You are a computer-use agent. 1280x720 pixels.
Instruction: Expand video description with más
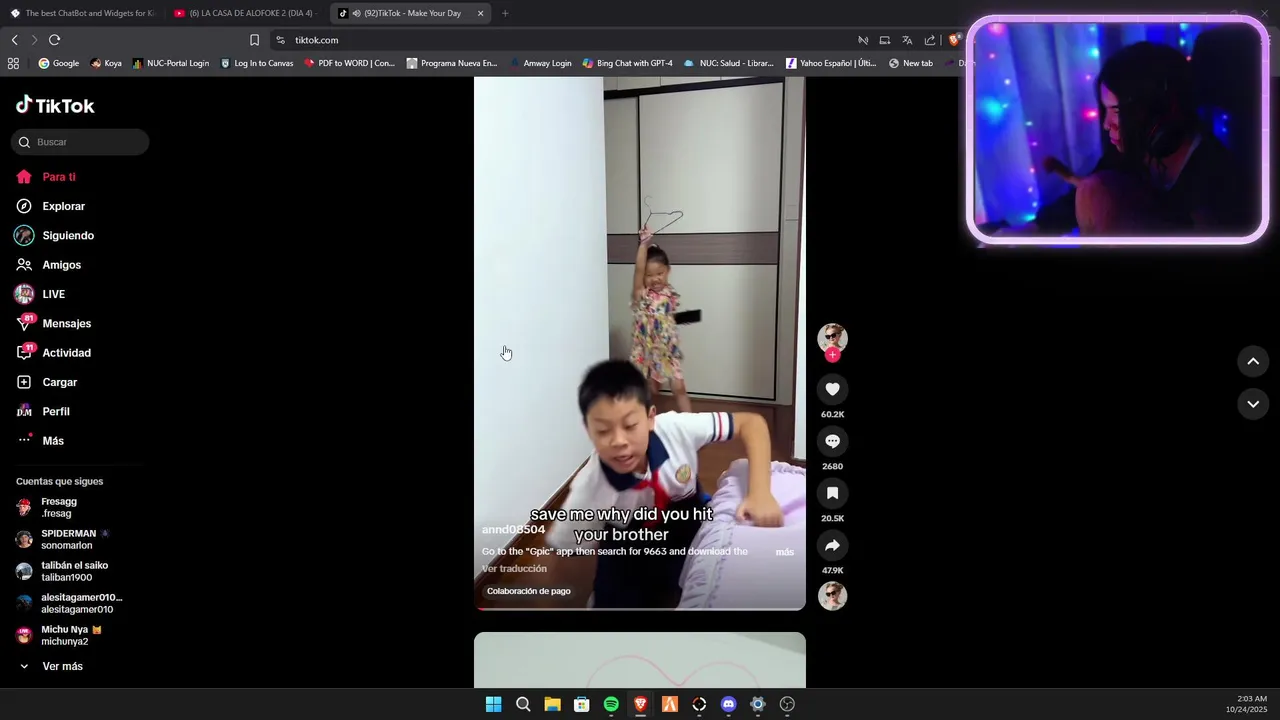point(784,552)
